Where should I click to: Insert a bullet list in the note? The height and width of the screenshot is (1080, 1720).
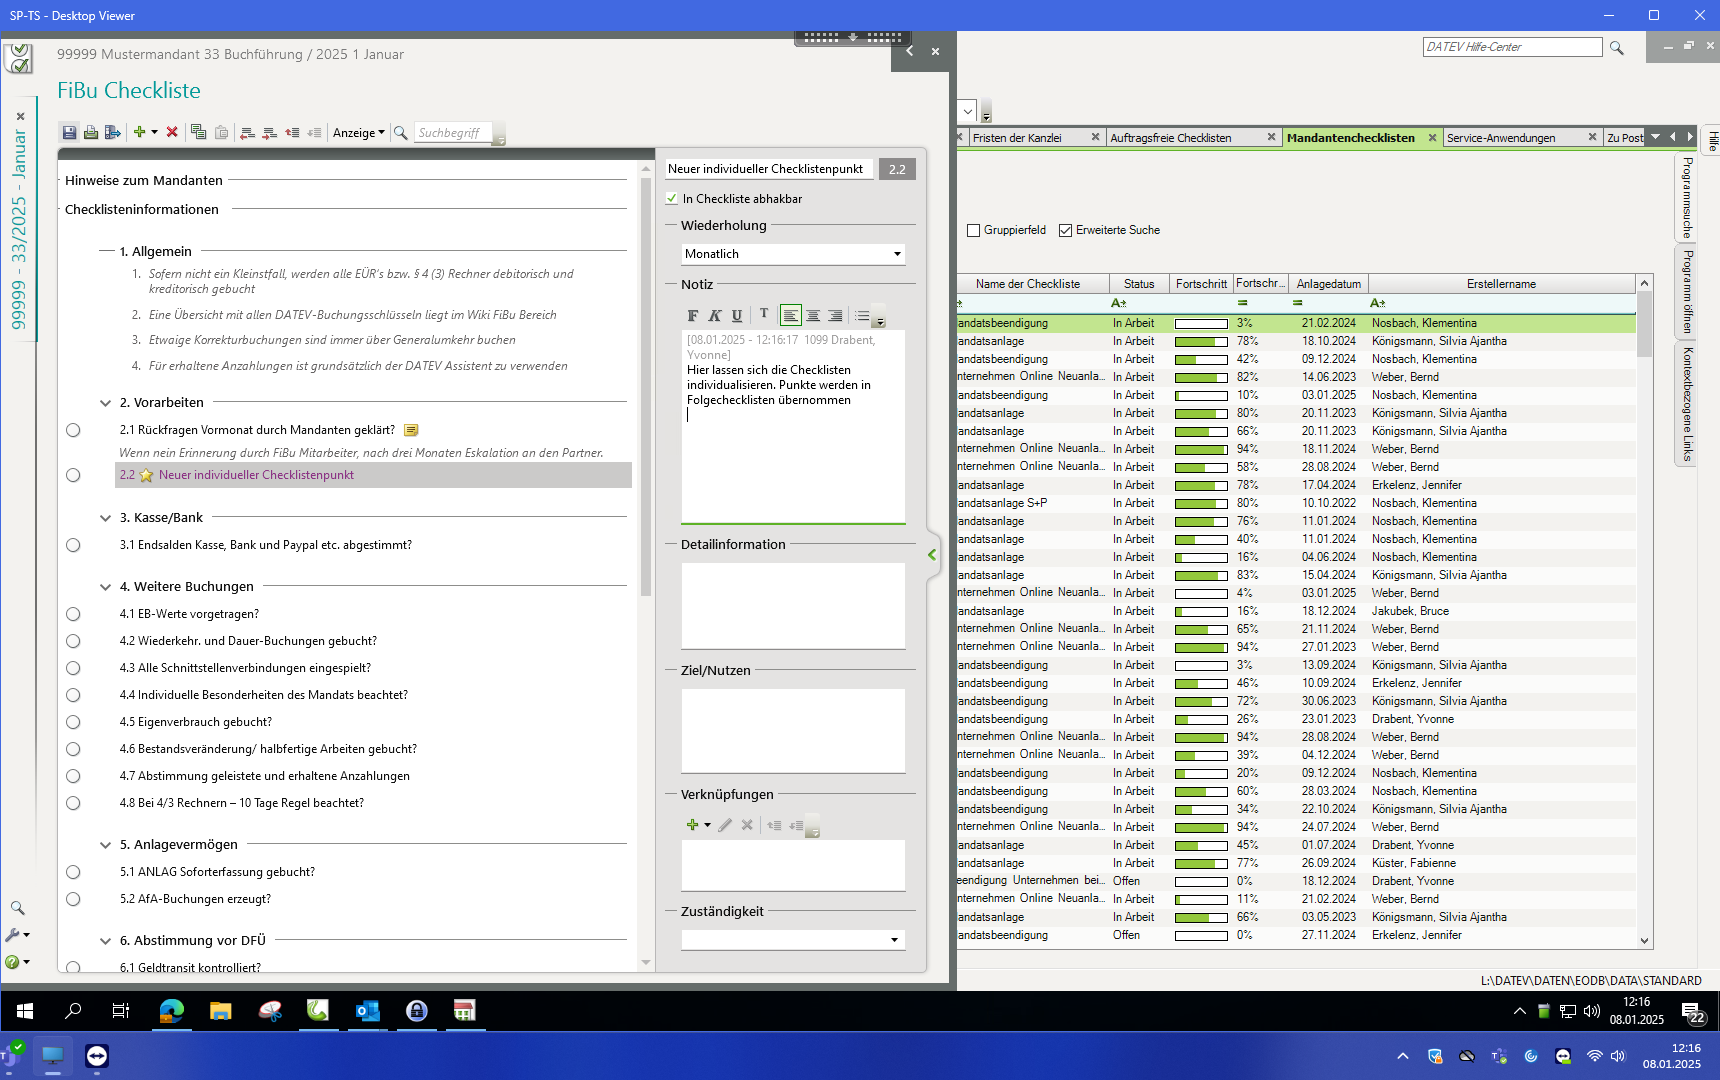862,316
